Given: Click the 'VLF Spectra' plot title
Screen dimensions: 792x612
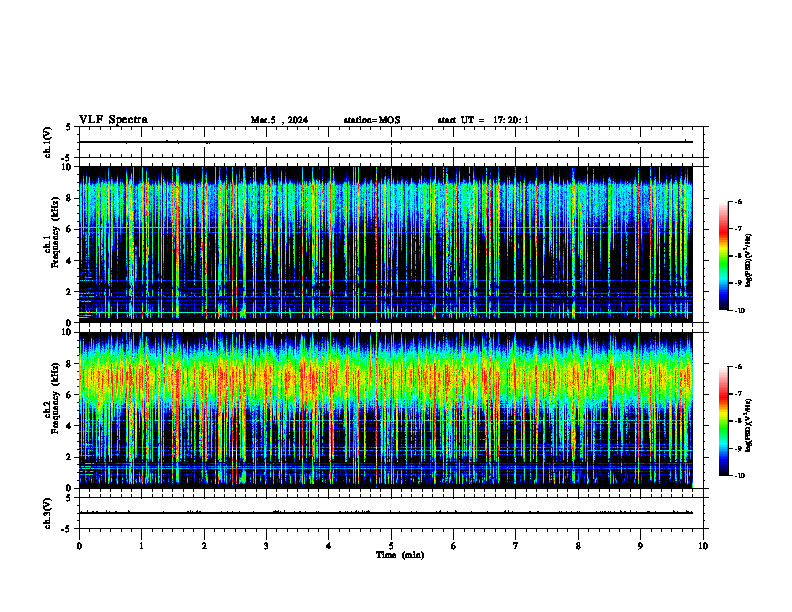Looking at the screenshot, I should point(113,120).
